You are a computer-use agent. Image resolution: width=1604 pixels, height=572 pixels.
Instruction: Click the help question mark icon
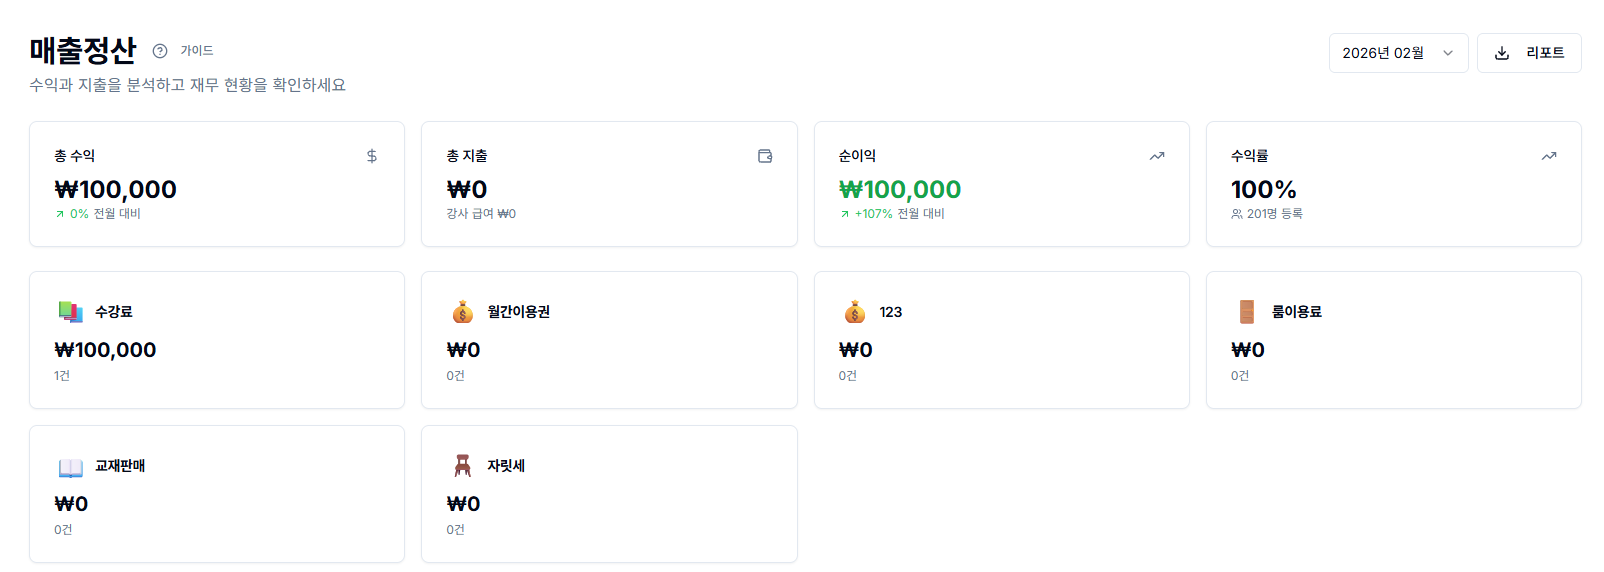click(x=160, y=51)
